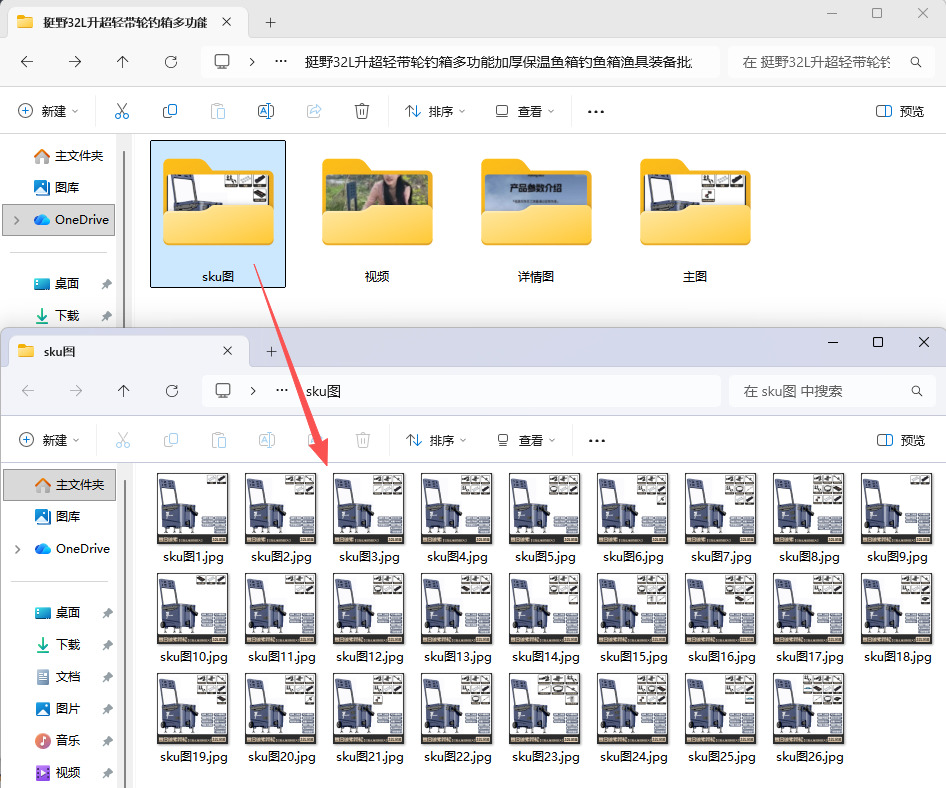Click the Rename icon in upper window toolbar
The width and height of the screenshot is (946, 788).
[266, 111]
